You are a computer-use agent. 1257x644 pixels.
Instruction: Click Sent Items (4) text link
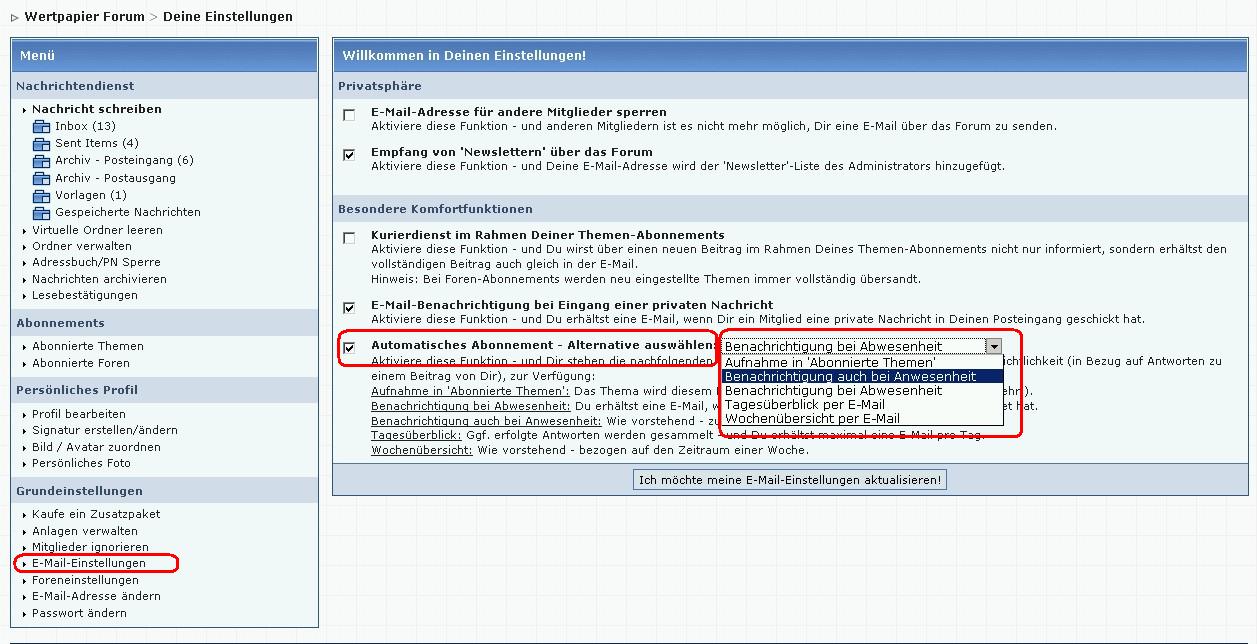coord(97,143)
